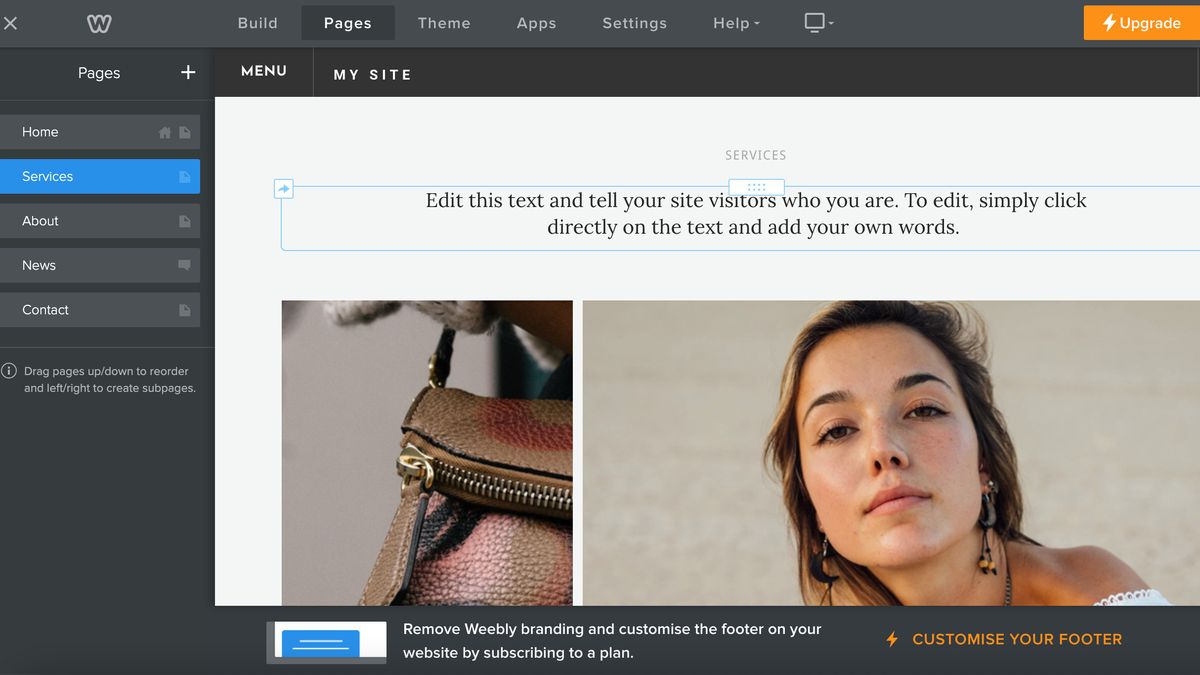
Task: Add a new page using the plus icon
Action: (187, 72)
